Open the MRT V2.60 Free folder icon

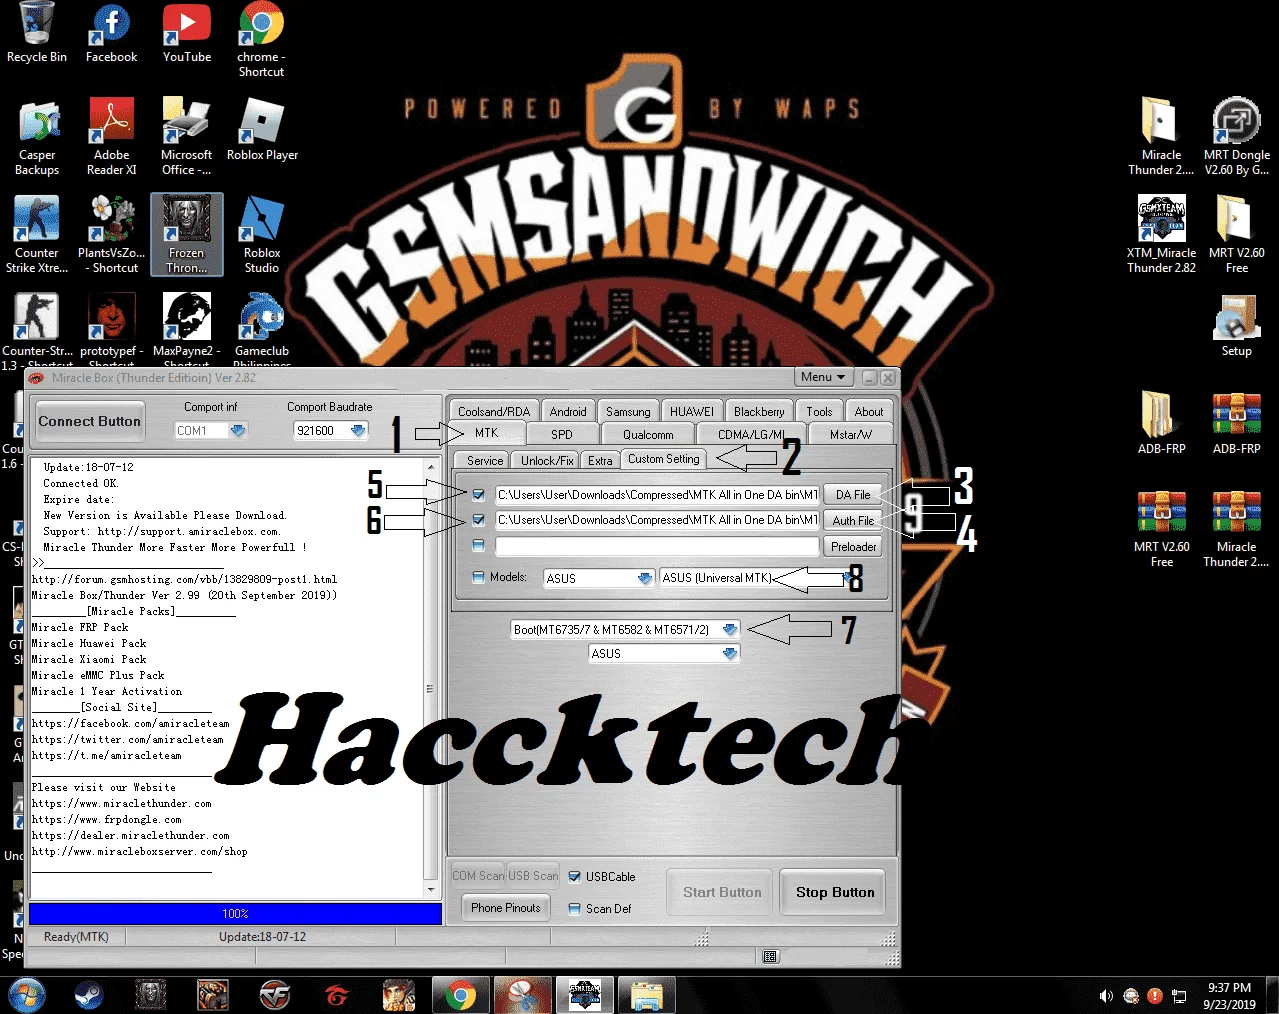[x=1236, y=235]
